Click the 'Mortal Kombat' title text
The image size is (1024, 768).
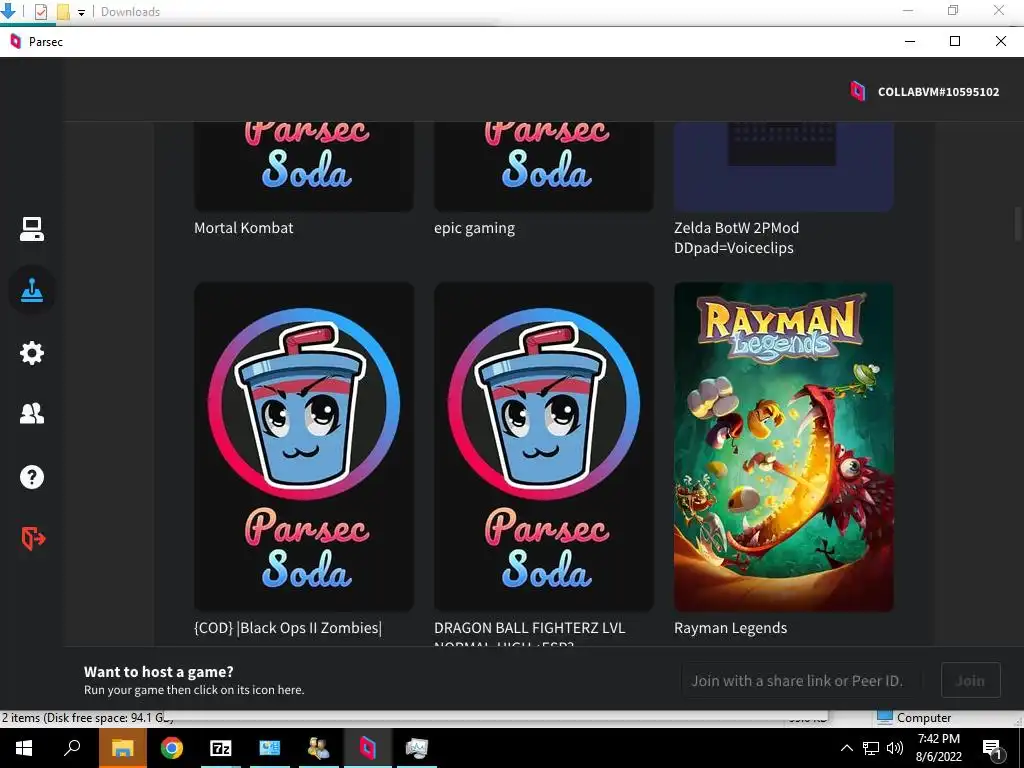pos(244,228)
